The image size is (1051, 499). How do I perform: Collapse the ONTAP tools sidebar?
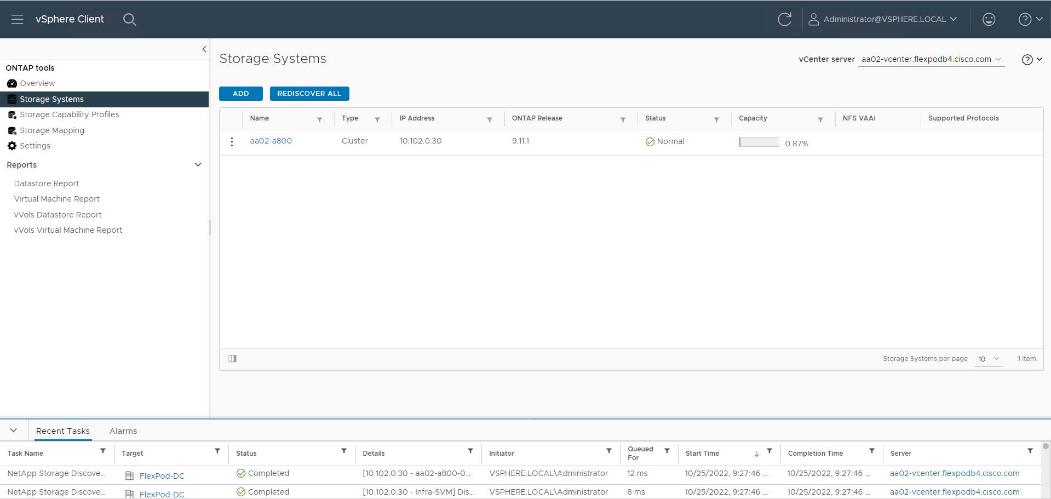(204, 49)
